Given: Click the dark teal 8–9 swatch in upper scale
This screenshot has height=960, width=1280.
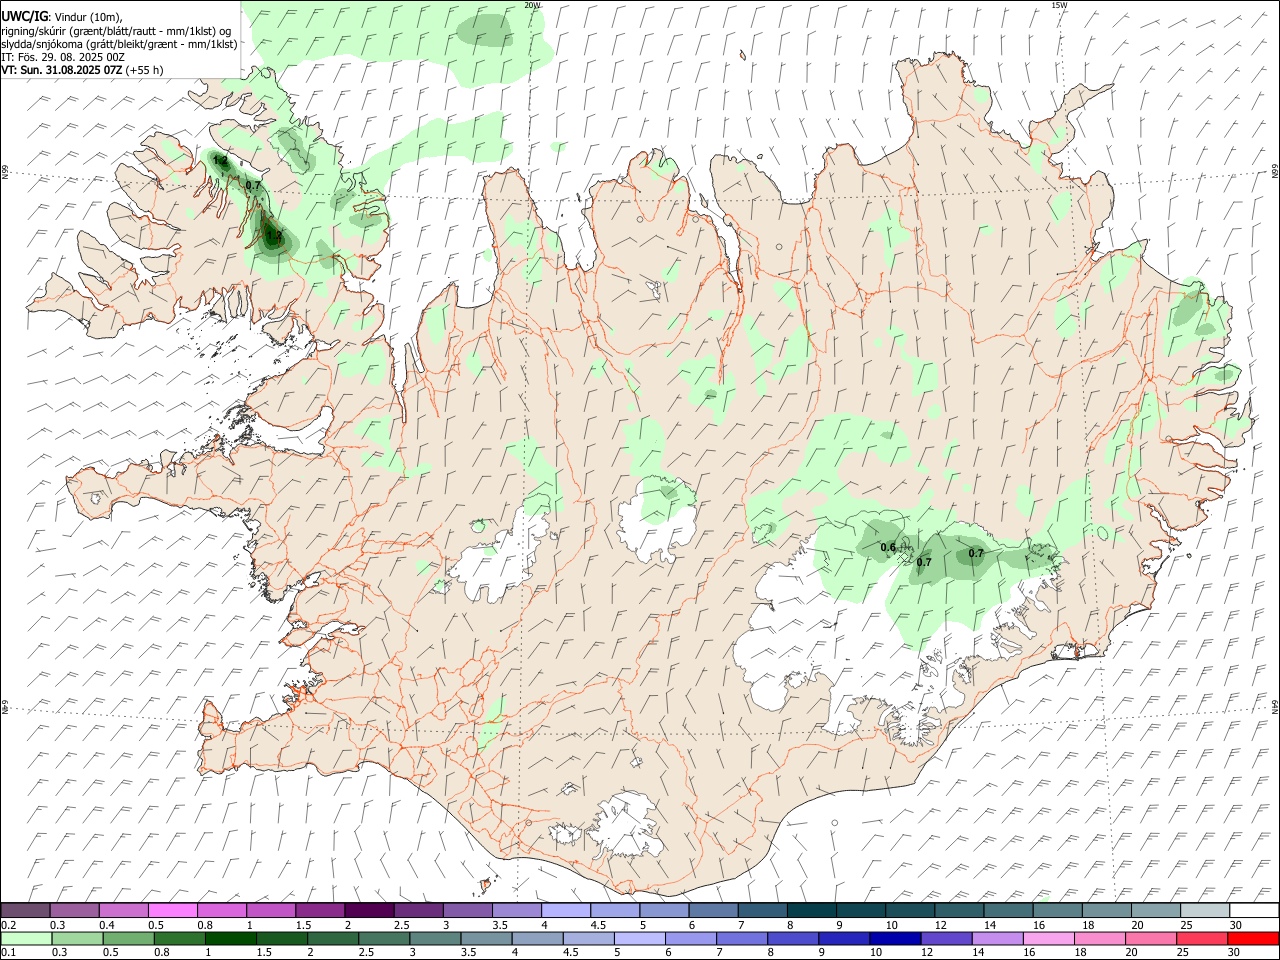Looking at the screenshot, I should pos(812,911).
